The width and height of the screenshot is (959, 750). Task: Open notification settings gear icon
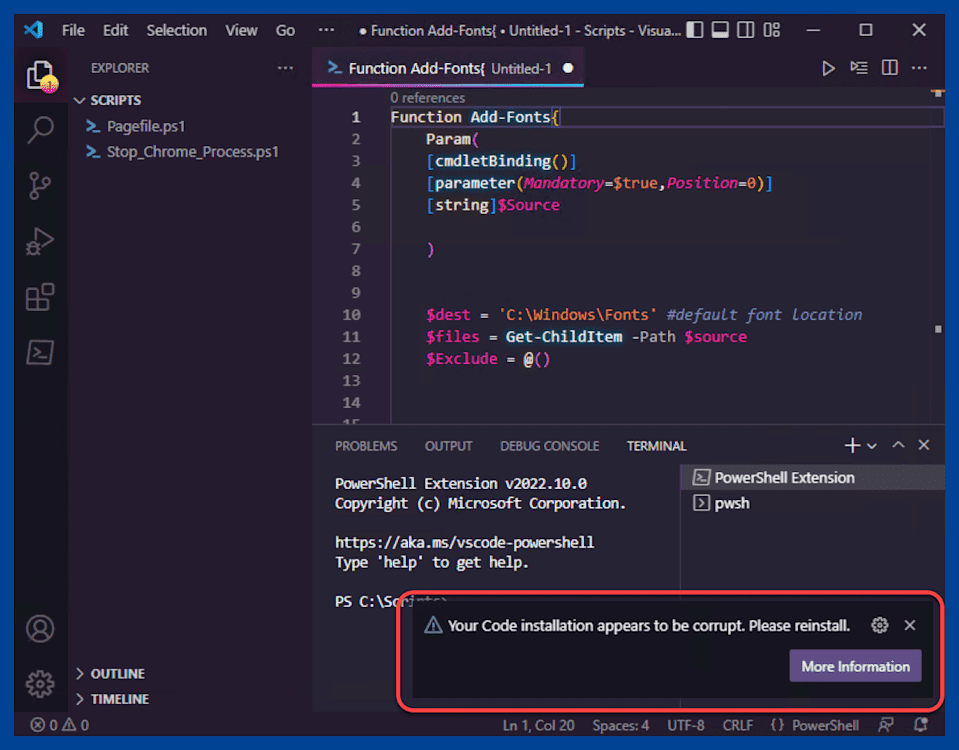[879, 625]
